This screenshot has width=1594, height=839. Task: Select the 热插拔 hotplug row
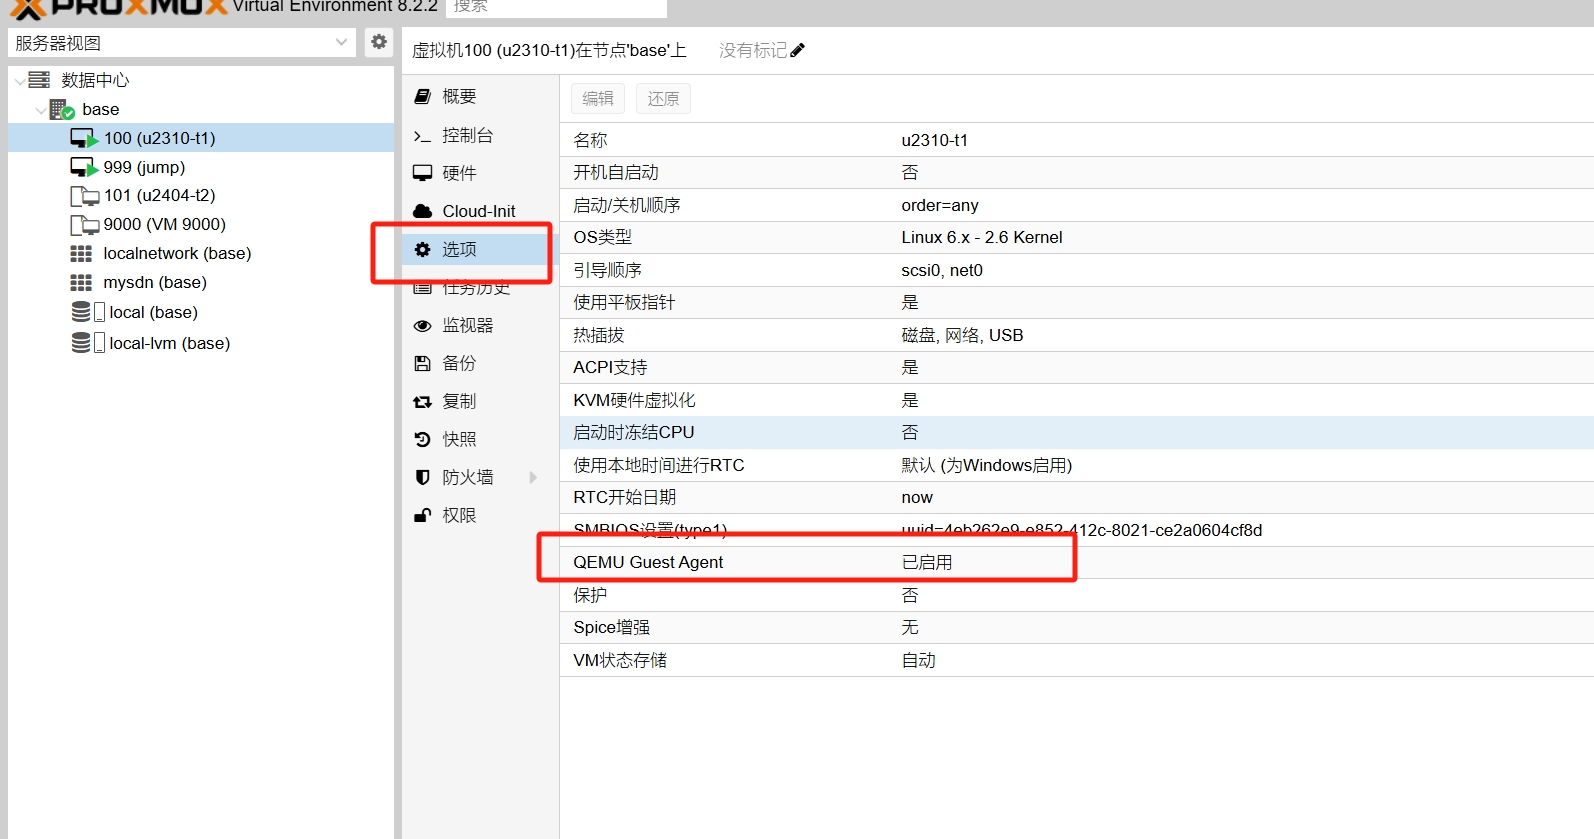[1077, 335]
